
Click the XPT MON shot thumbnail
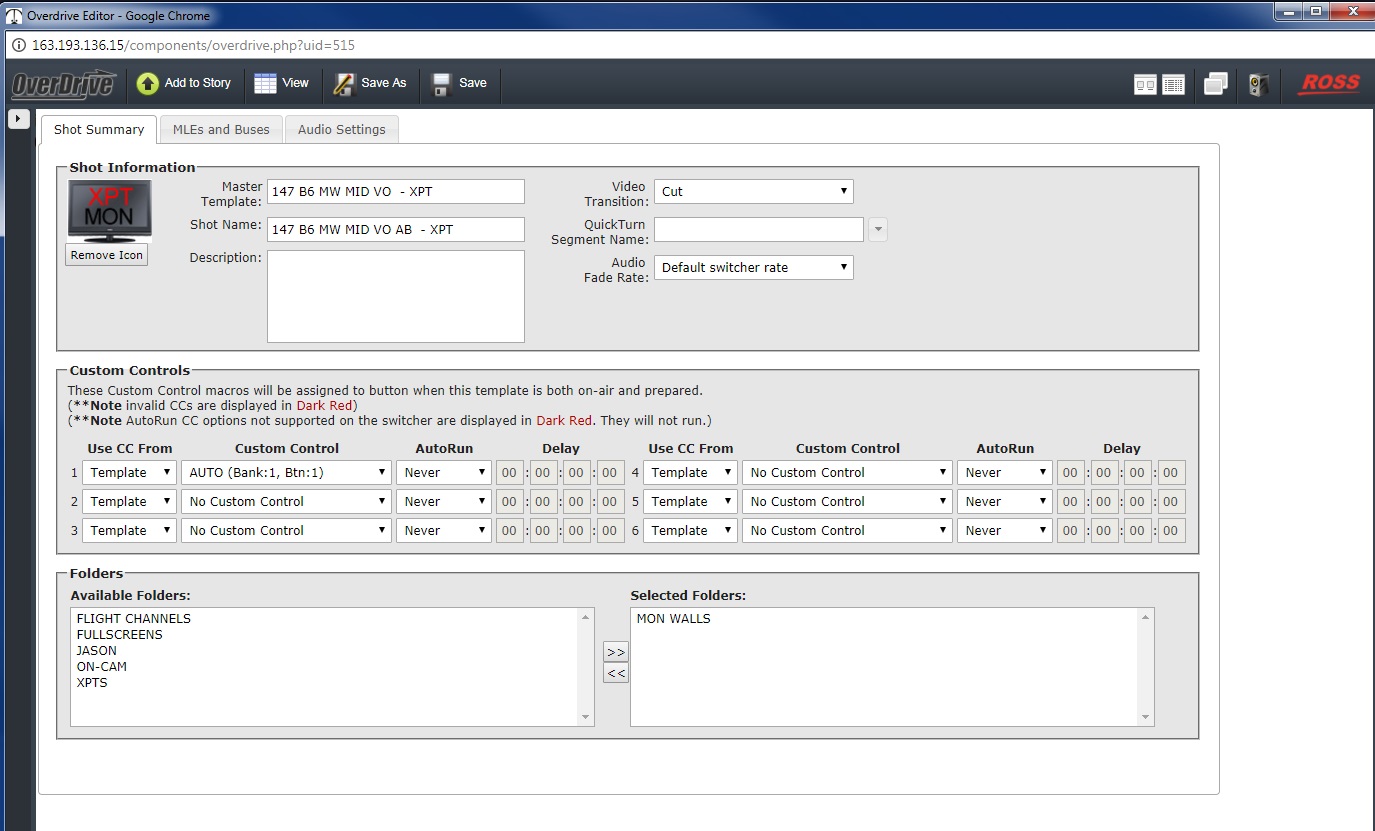pos(109,209)
